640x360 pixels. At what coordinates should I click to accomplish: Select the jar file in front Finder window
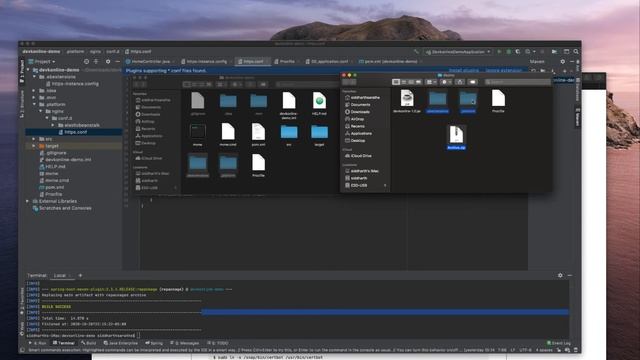407,101
